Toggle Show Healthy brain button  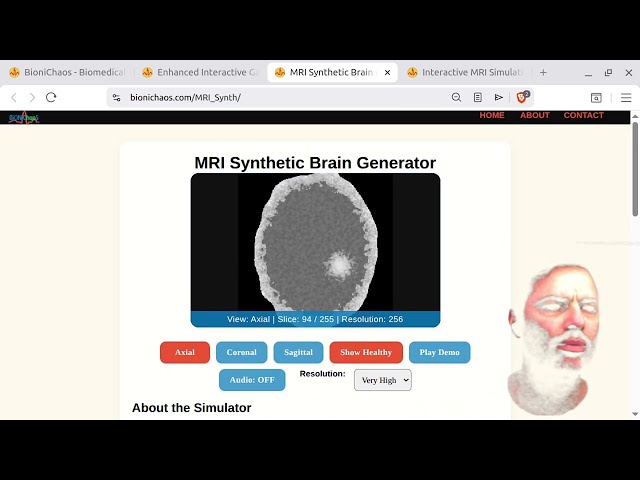tap(366, 352)
